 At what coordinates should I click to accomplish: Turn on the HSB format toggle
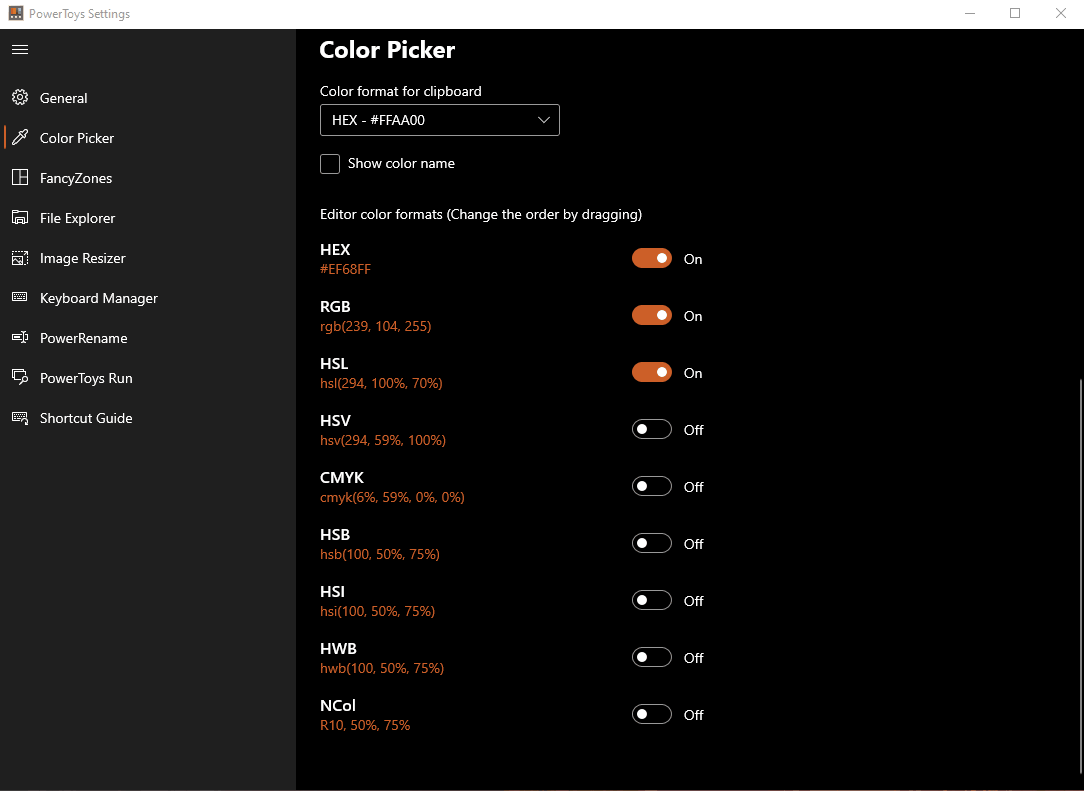[x=651, y=543]
